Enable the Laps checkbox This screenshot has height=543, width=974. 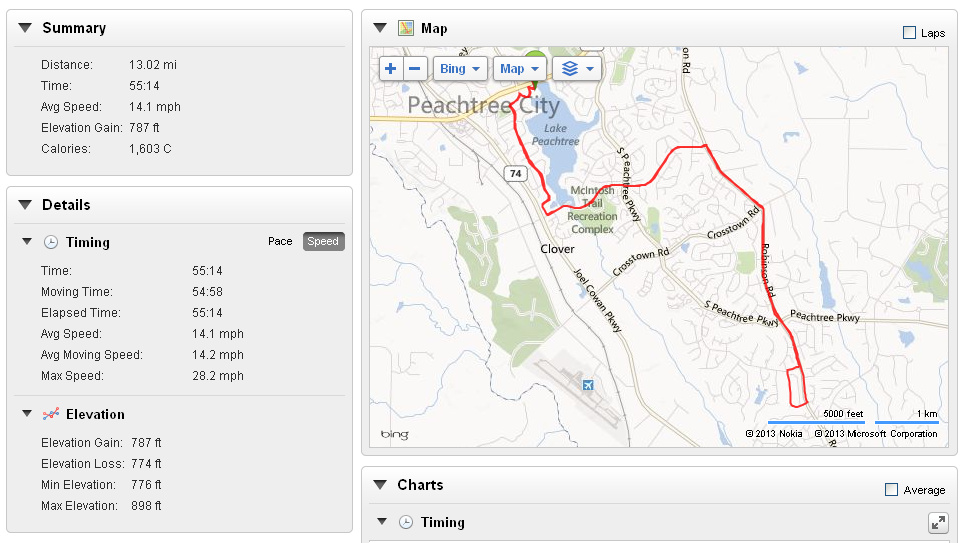(x=909, y=33)
